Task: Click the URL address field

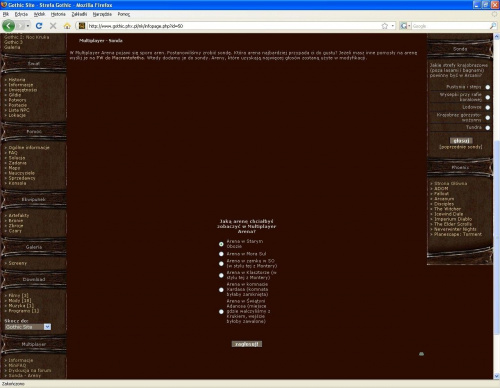Action: pos(233,26)
